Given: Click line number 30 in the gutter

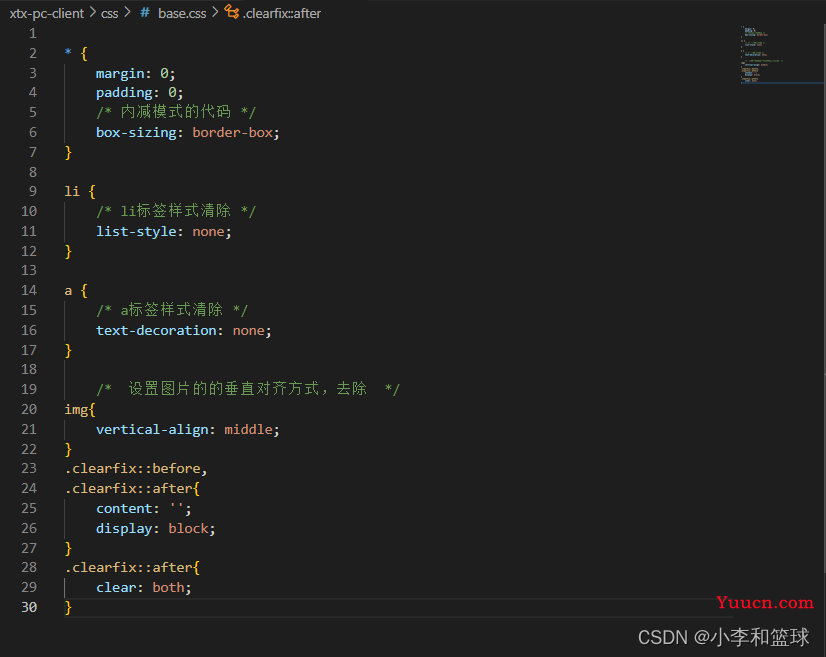Looking at the screenshot, I should tap(29, 607).
